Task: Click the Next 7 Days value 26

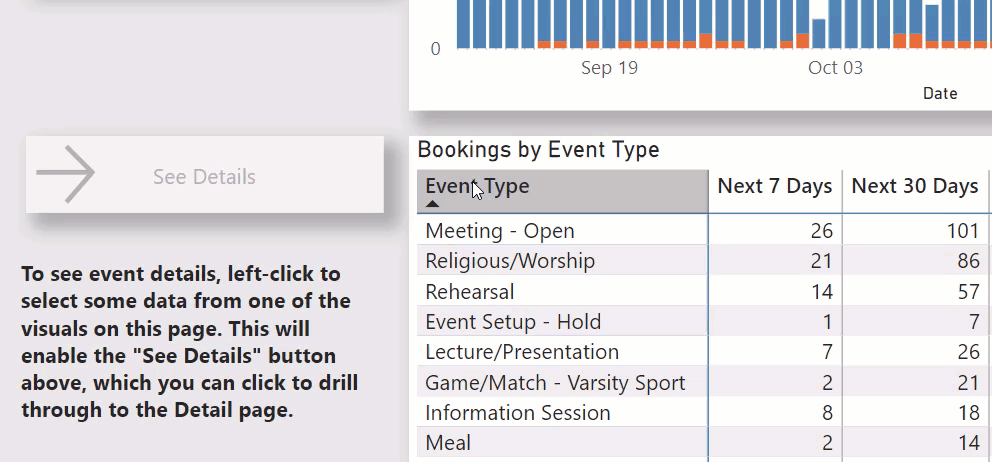Action: 822,231
